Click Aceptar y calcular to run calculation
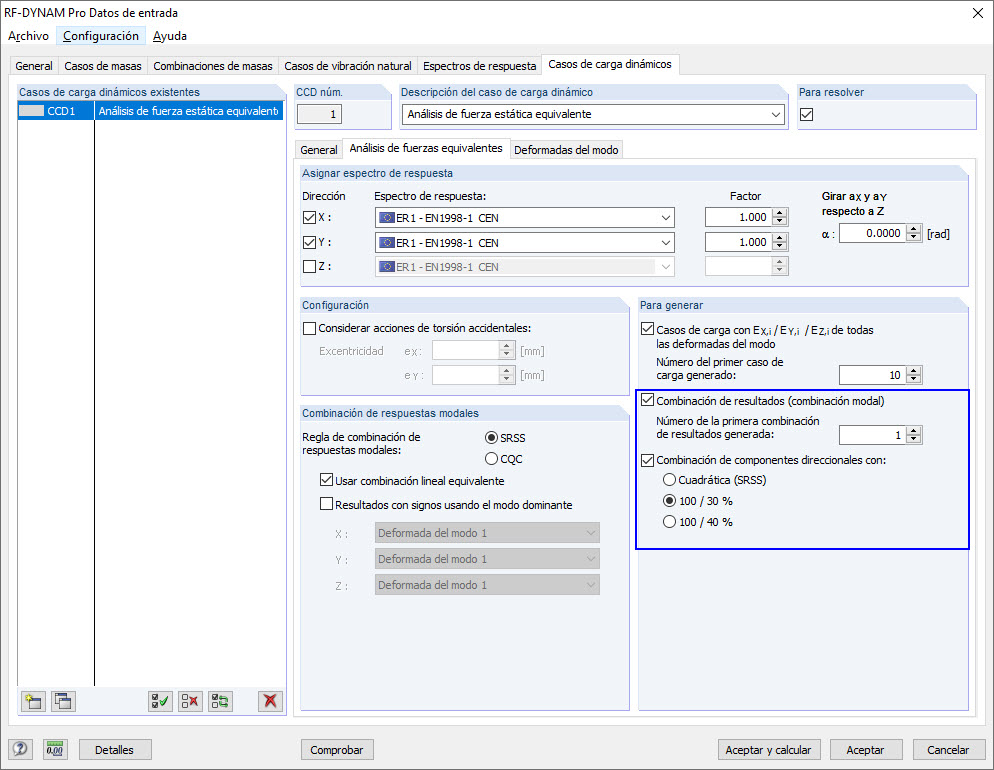This screenshot has height=770, width=994. point(769,749)
